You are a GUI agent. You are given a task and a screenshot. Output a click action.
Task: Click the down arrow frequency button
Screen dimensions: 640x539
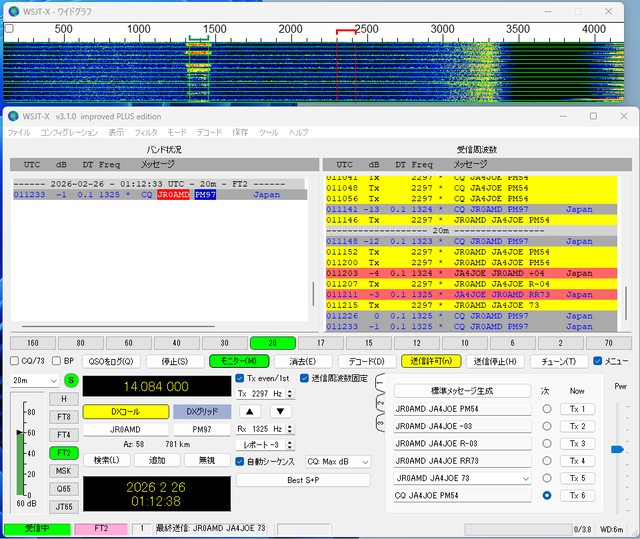[x=280, y=411]
